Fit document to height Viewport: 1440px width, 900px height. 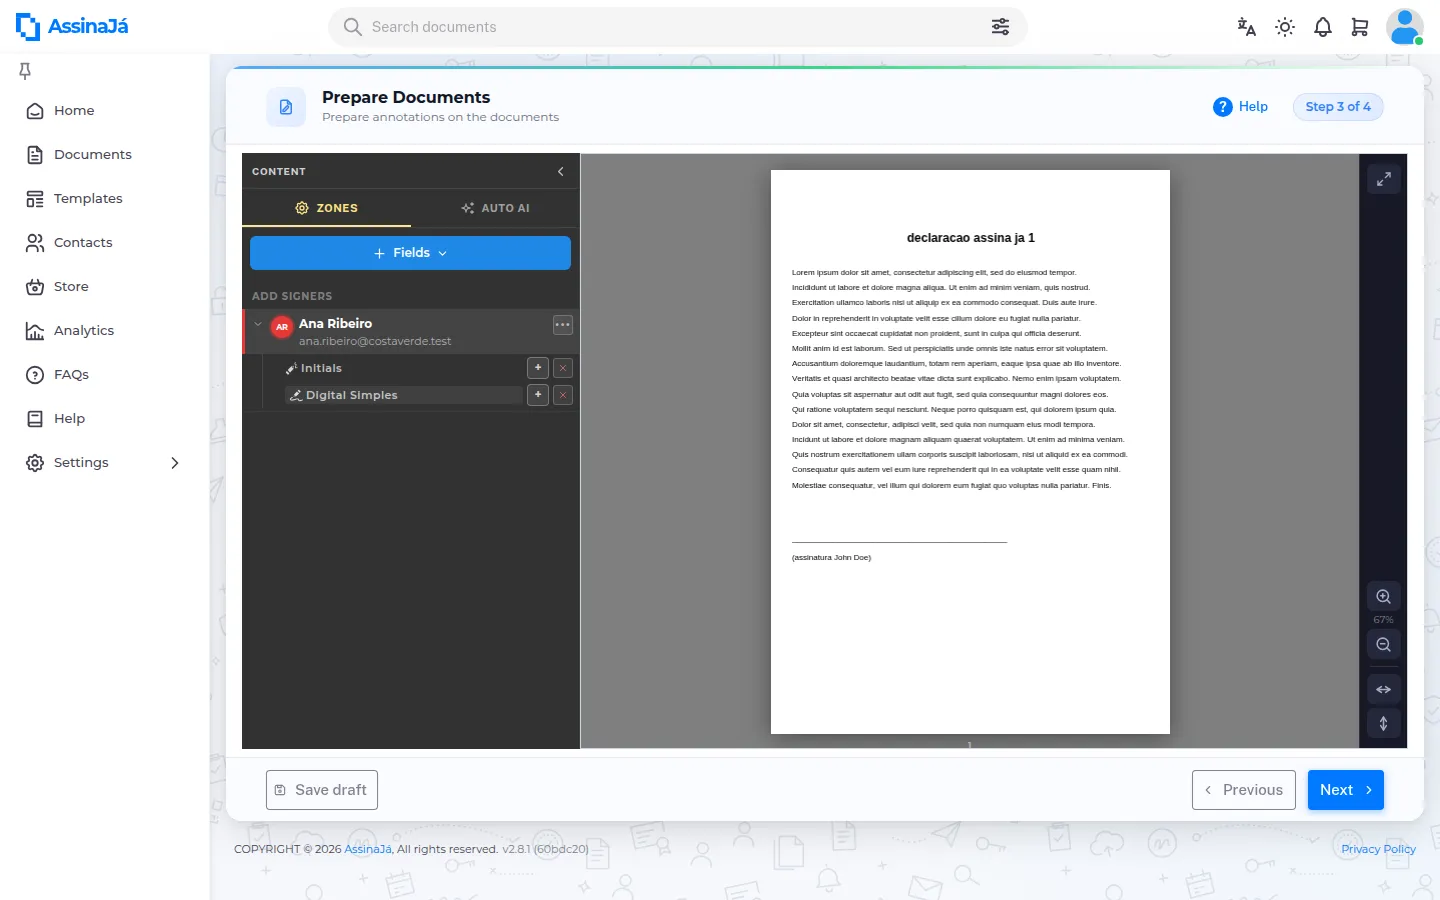(1384, 723)
